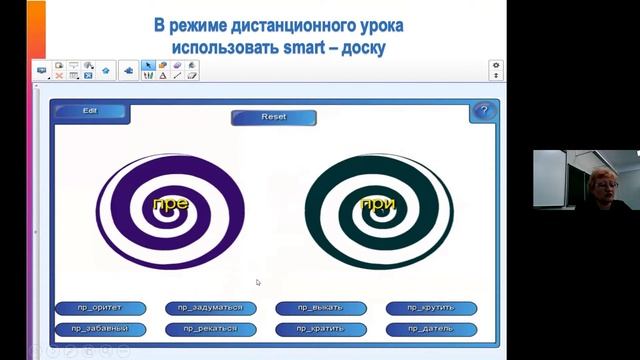Click the dark green 'при' vortex
This screenshot has height=360, width=640.
[x=379, y=212]
